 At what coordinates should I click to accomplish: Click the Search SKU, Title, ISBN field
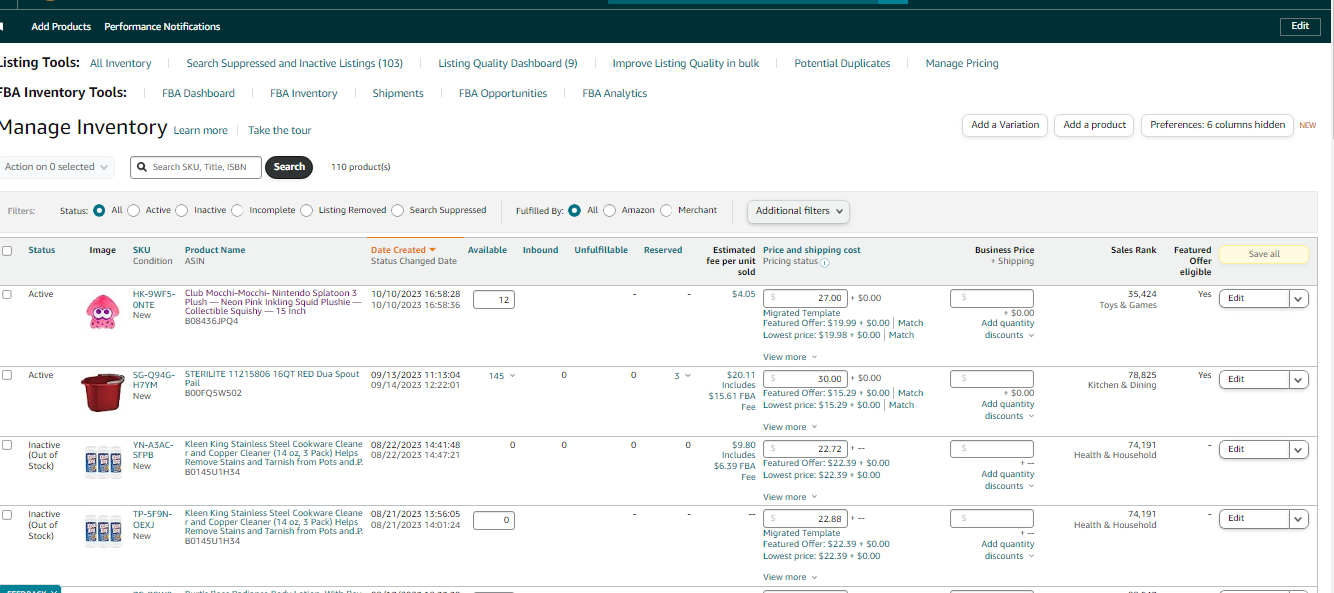tap(196, 167)
